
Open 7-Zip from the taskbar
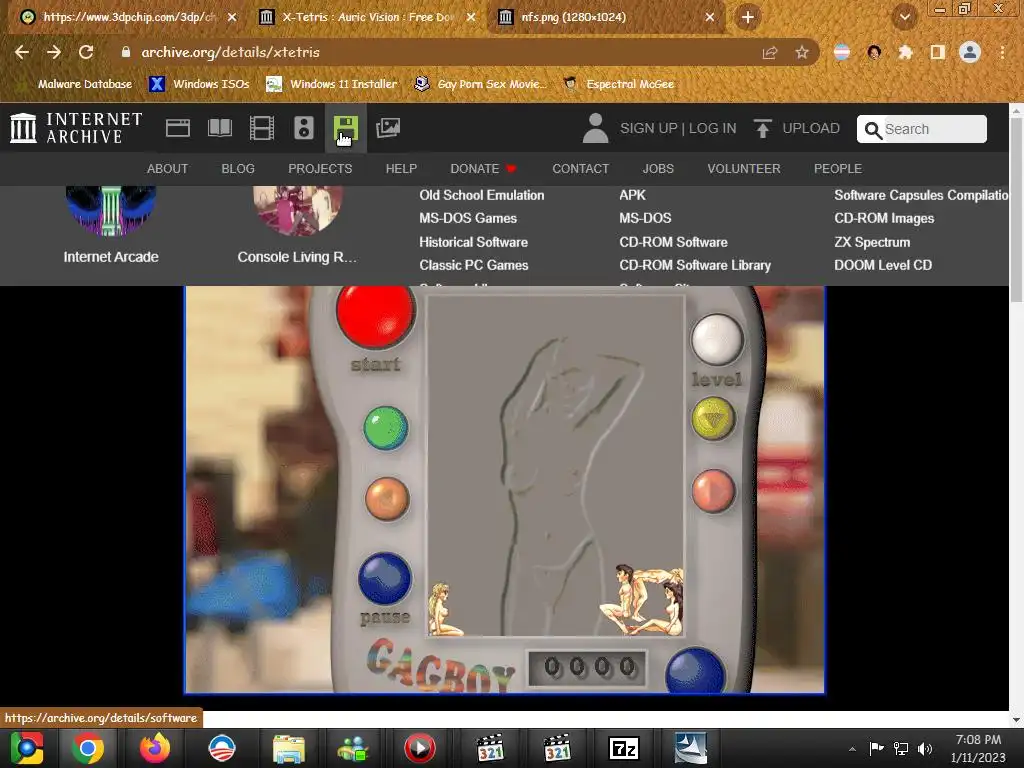(623, 748)
